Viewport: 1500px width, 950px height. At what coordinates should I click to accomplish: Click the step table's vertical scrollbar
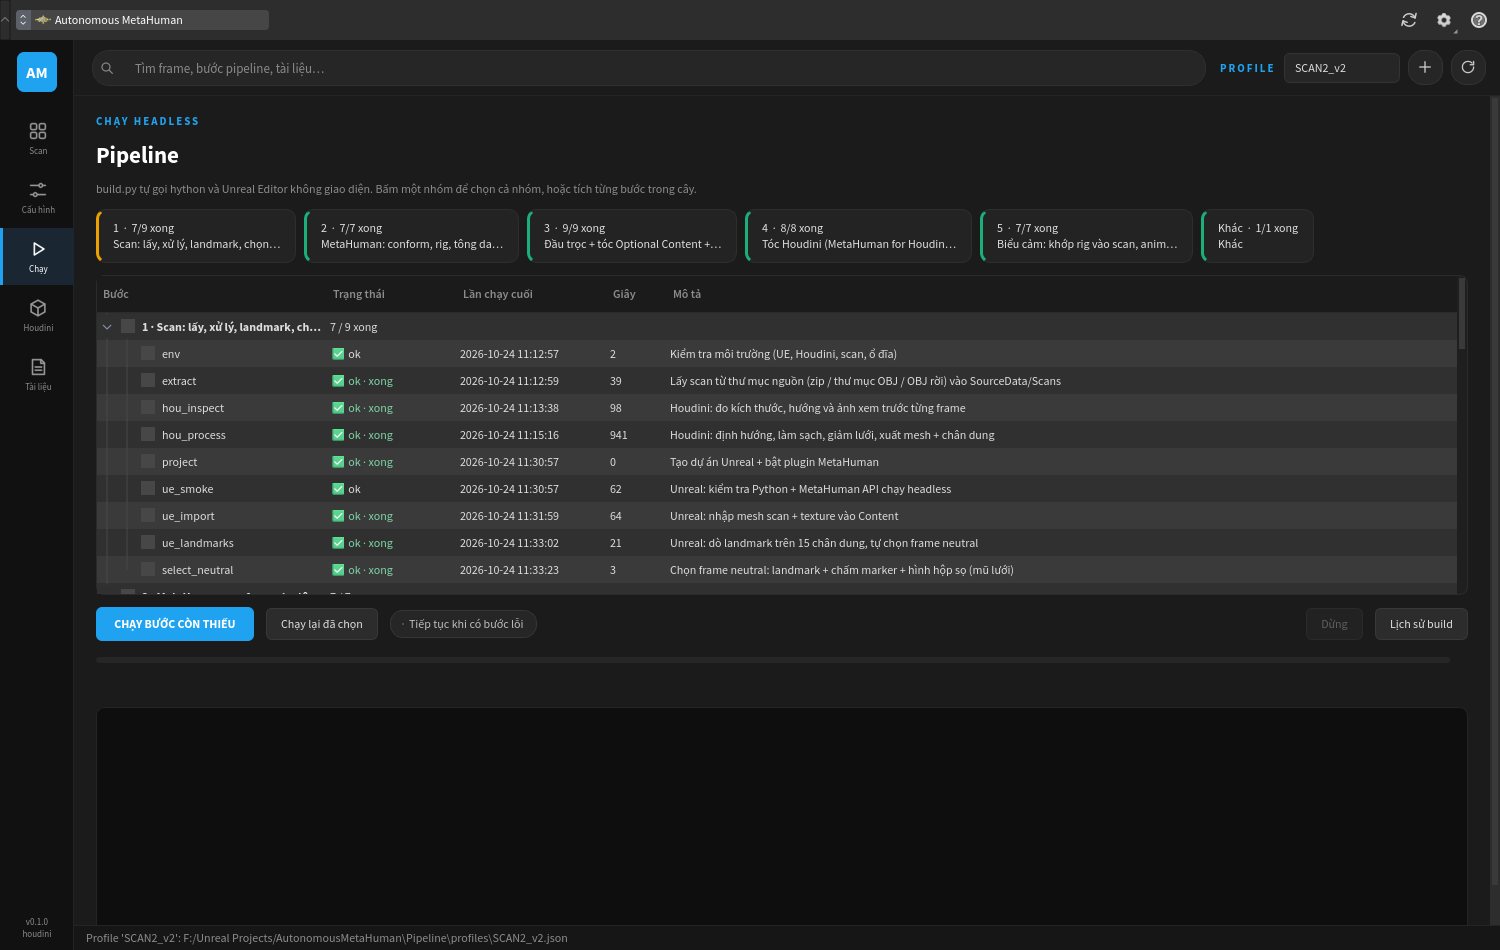[x=1462, y=314]
